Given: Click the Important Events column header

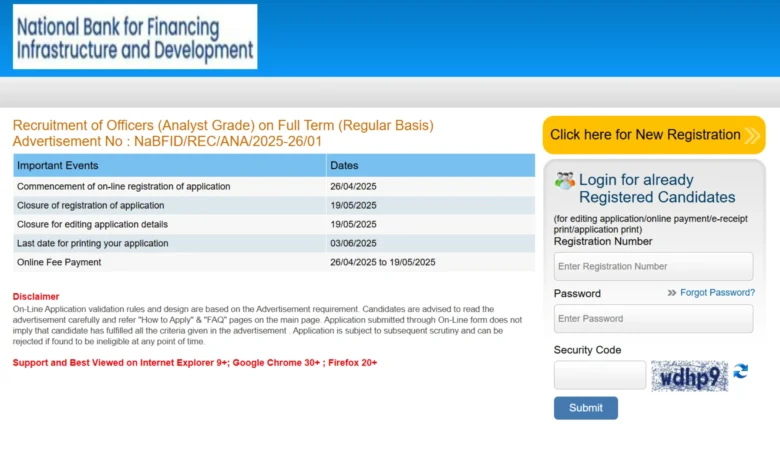Looking at the screenshot, I should pyautogui.click(x=170, y=166).
